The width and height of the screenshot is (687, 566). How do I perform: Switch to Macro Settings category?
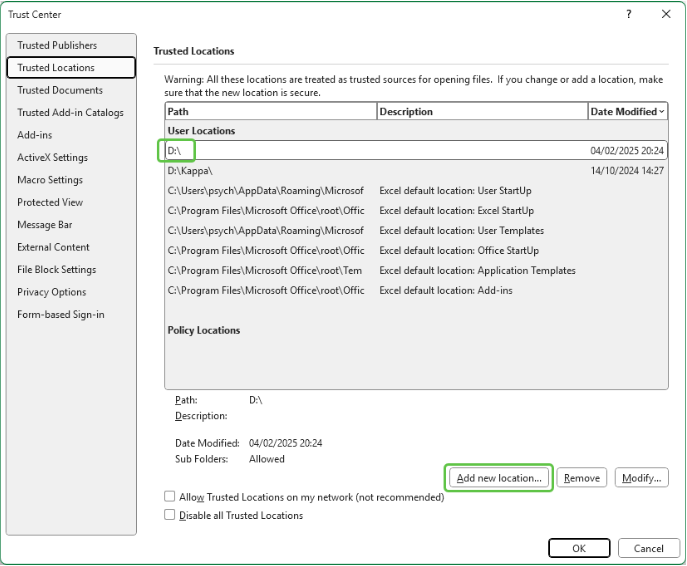pos(50,180)
